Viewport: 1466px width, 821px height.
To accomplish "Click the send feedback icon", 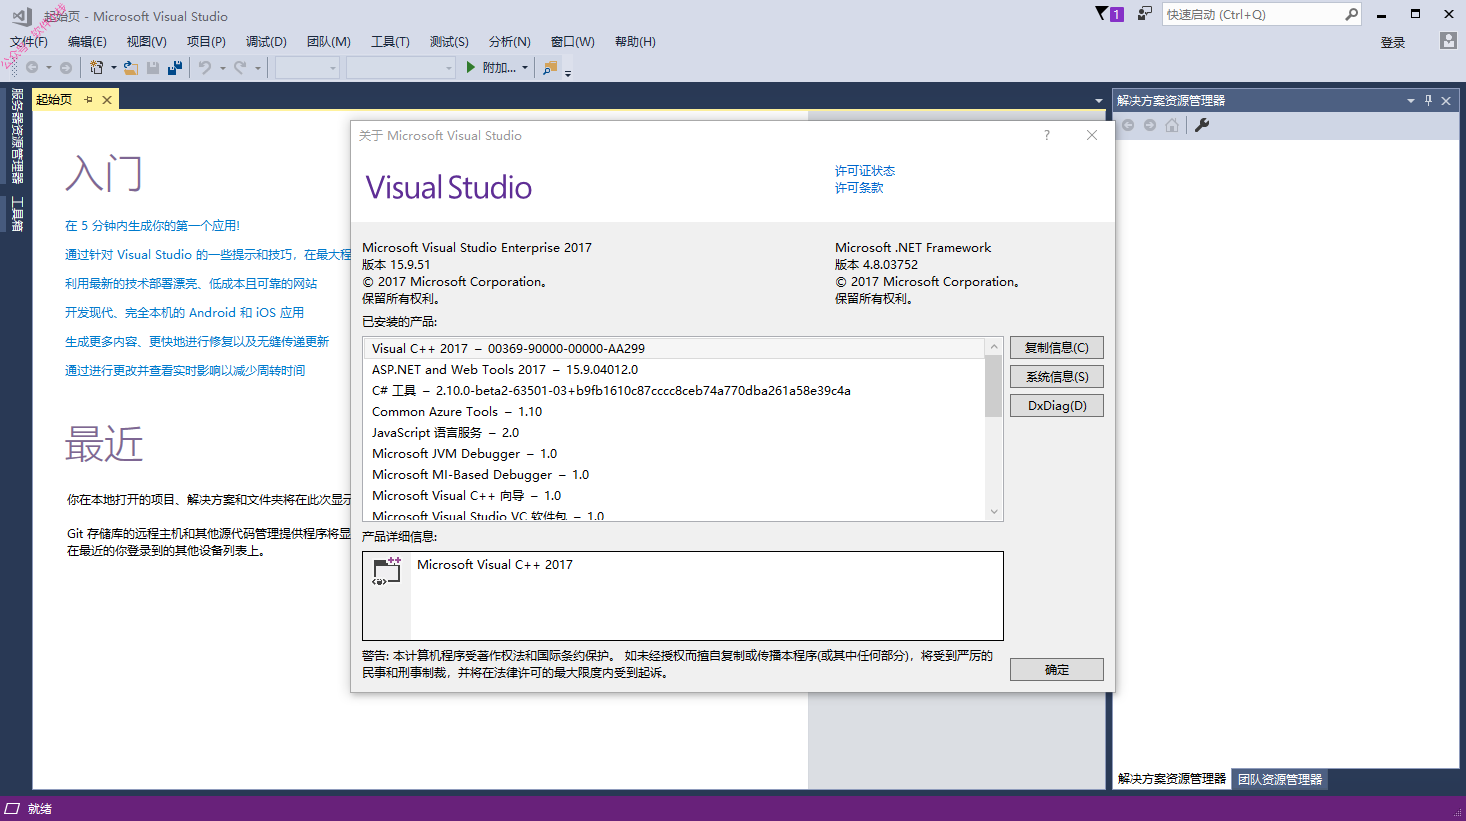I will click(x=1145, y=14).
